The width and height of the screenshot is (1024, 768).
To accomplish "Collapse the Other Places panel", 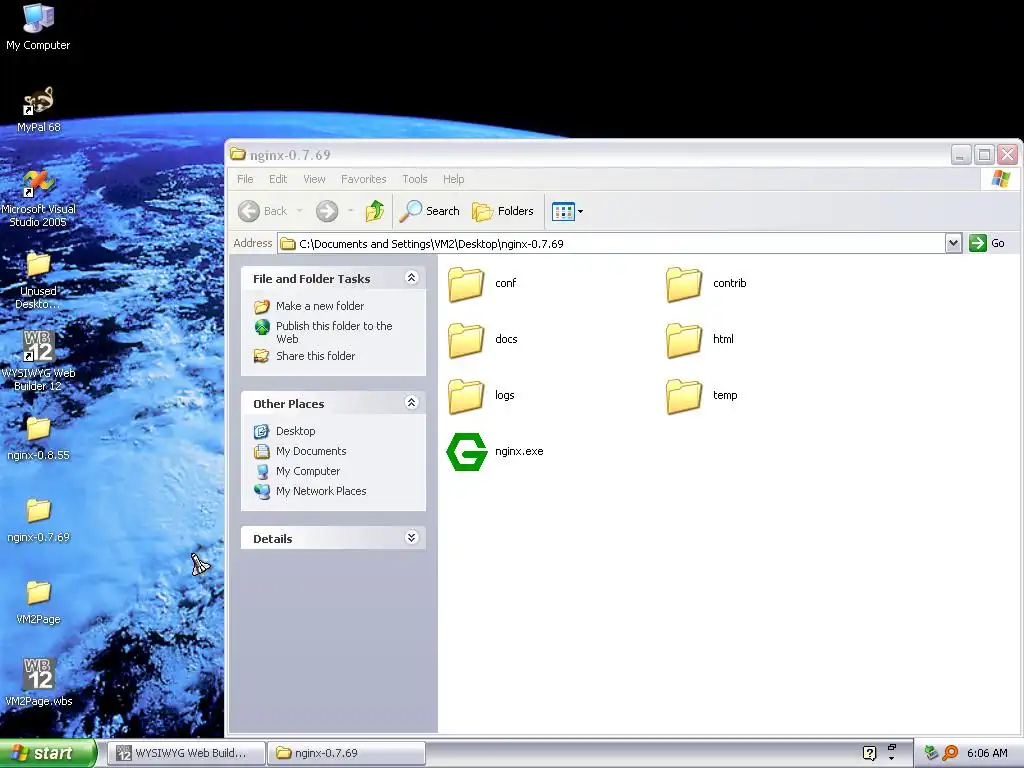I will click(x=411, y=402).
